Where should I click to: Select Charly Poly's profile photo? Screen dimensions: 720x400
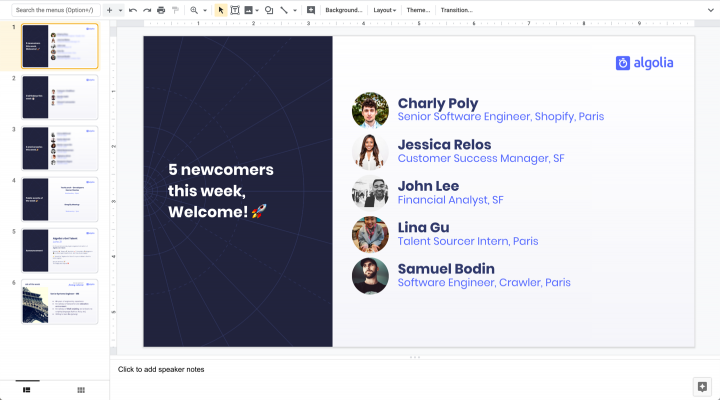tap(370, 110)
